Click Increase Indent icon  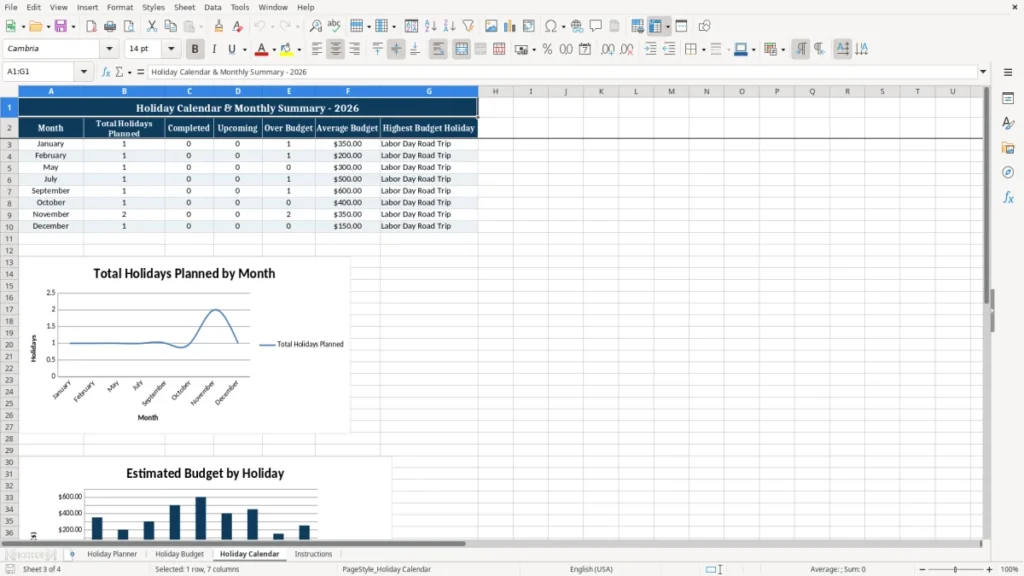[x=650, y=49]
